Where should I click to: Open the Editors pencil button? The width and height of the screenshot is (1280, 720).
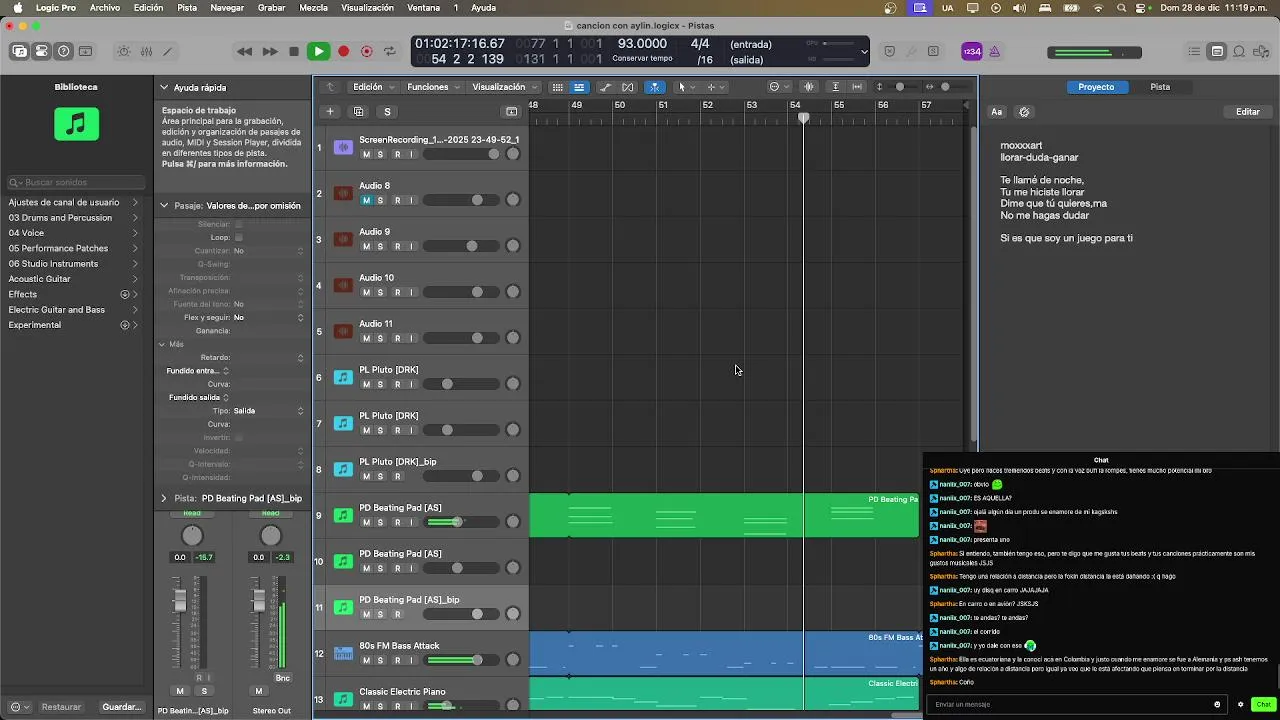click(x=168, y=51)
